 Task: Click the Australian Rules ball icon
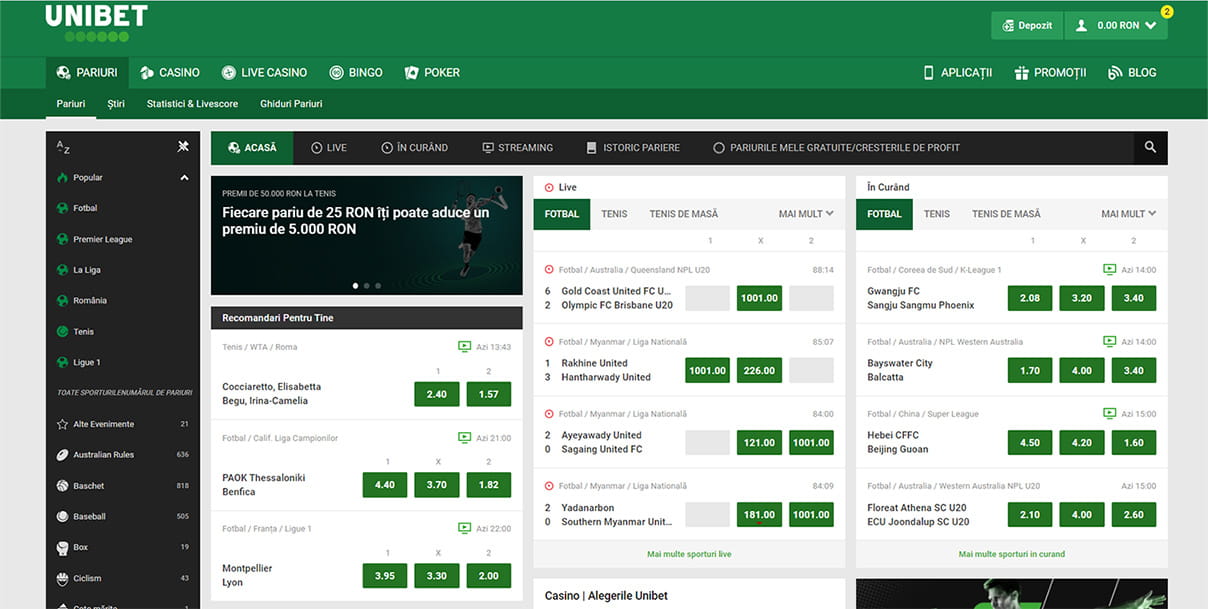point(63,455)
